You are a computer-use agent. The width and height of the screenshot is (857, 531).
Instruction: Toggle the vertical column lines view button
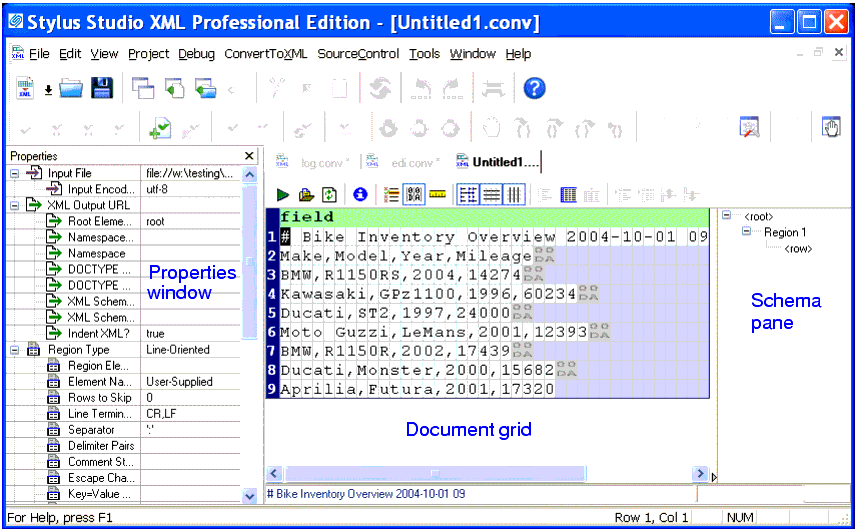[x=514, y=194]
